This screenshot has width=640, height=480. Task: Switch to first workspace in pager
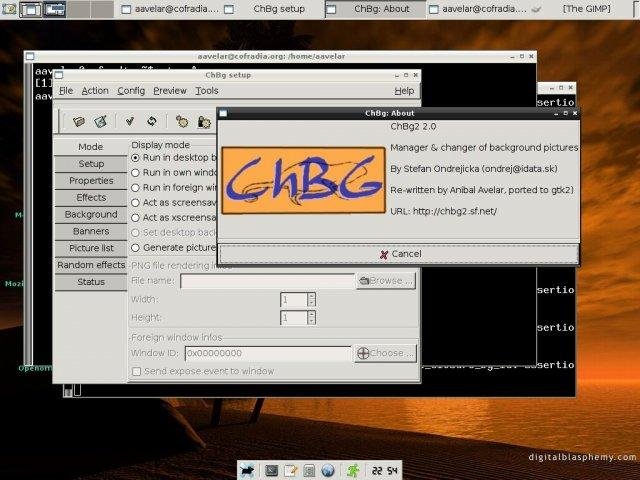tap(31, 9)
